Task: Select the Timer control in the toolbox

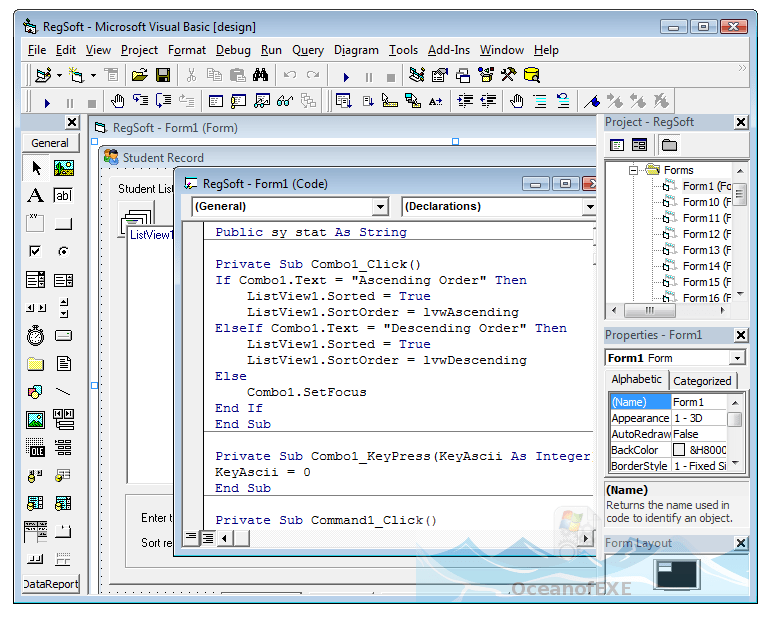Action: pyautogui.click(x=35, y=336)
